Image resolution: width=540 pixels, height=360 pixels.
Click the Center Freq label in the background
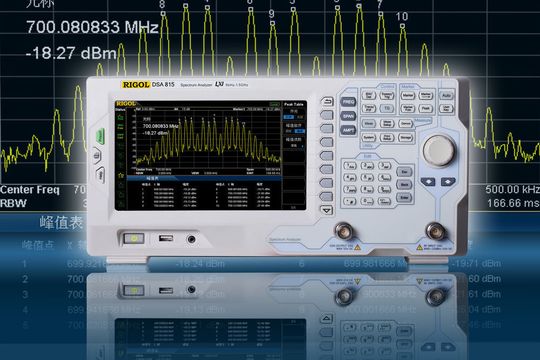tap(30, 190)
